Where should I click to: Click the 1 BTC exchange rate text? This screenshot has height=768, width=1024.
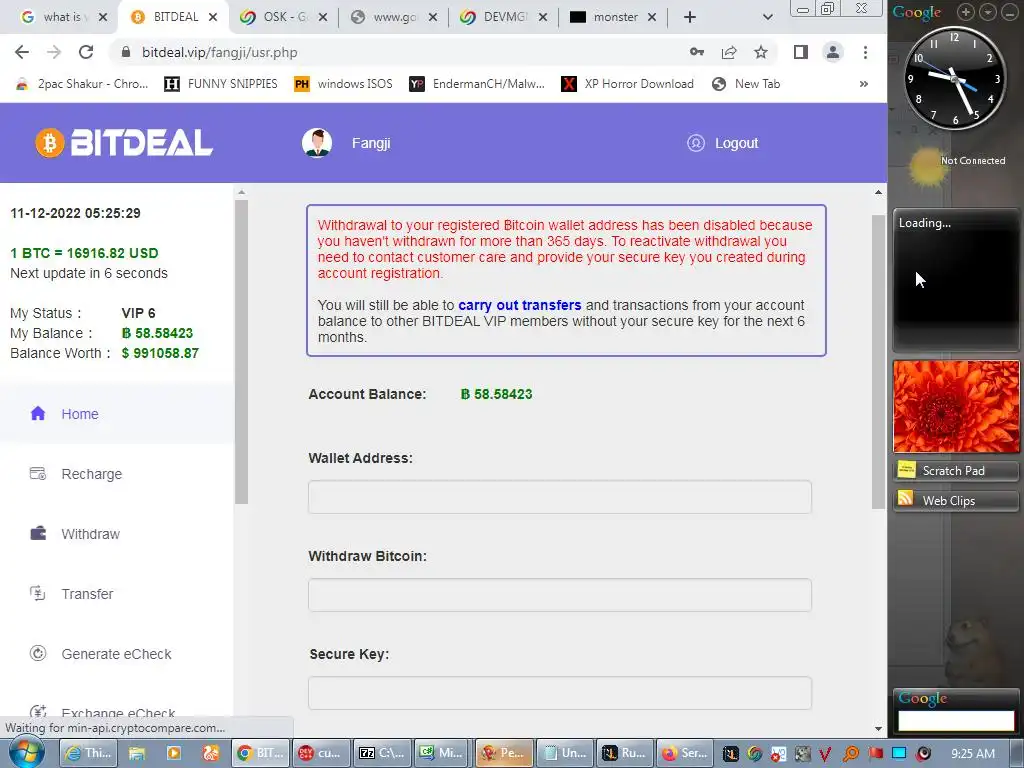click(x=84, y=253)
